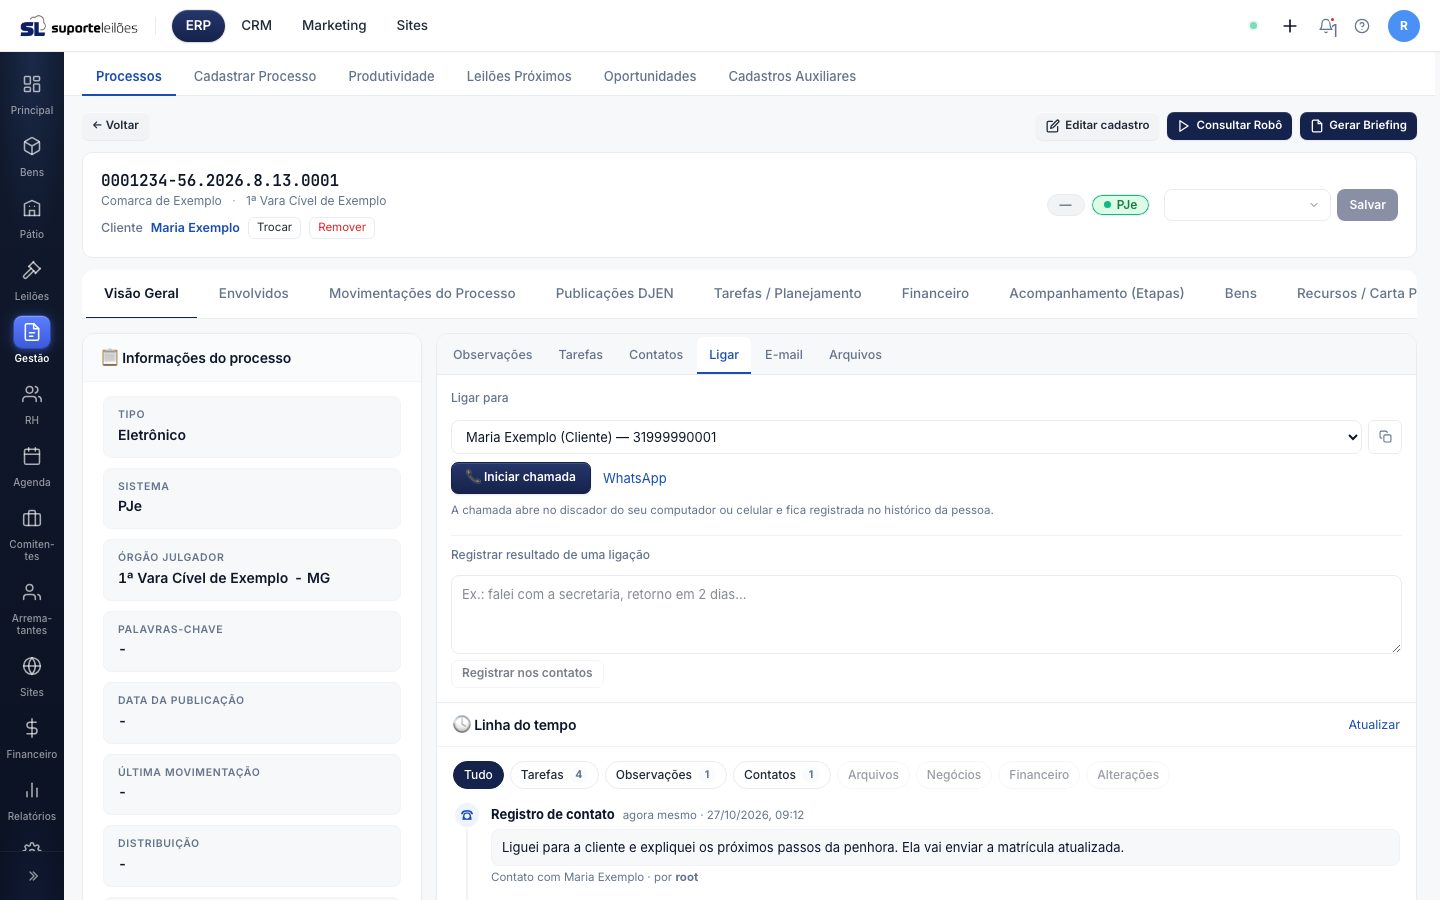Open Comitentes briefcase icon
Viewport: 1440px width, 900px height.
(32, 518)
